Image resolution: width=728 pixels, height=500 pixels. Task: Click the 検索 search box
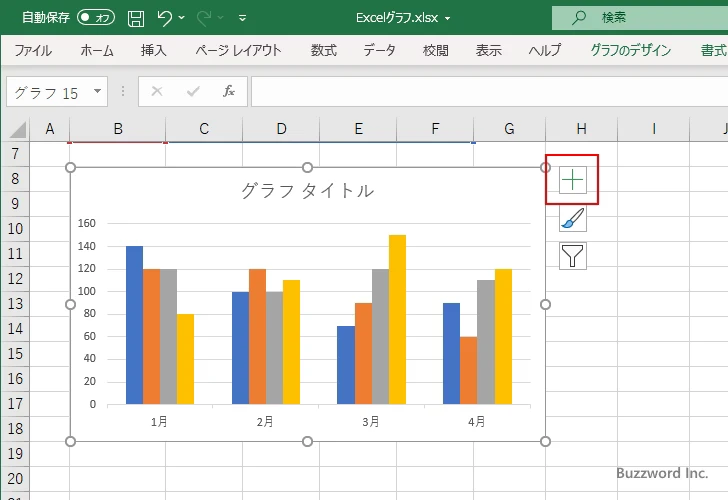tap(640, 18)
